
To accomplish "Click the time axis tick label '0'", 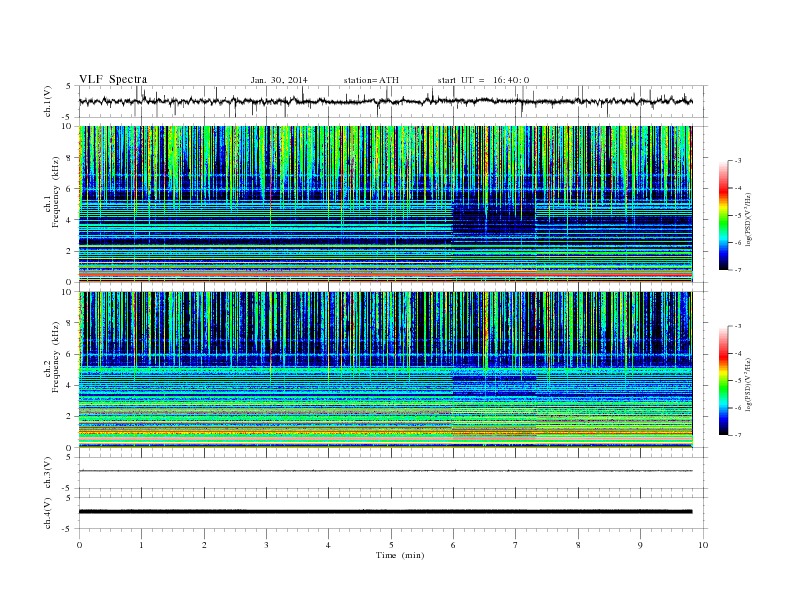I will [79, 545].
